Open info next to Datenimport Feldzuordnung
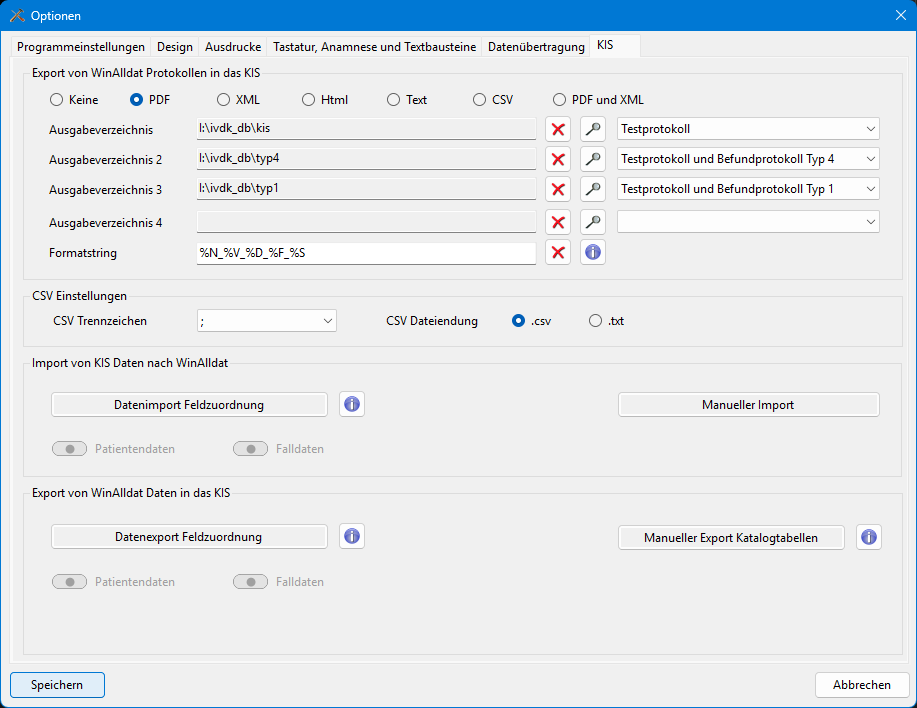Viewport: 917px width, 708px height. click(352, 404)
